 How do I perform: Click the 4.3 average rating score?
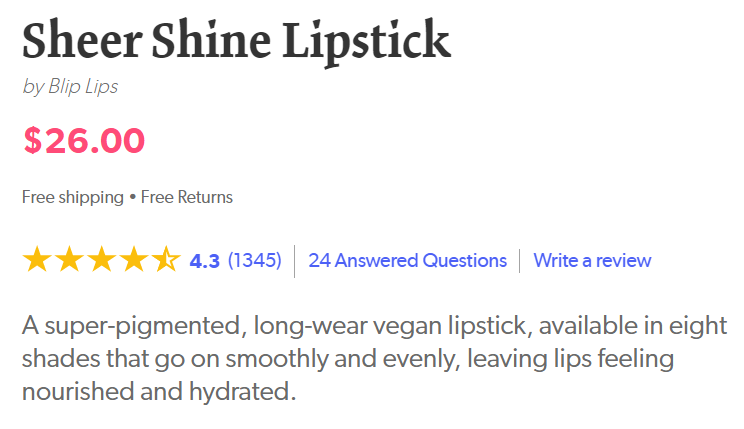(x=204, y=261)
